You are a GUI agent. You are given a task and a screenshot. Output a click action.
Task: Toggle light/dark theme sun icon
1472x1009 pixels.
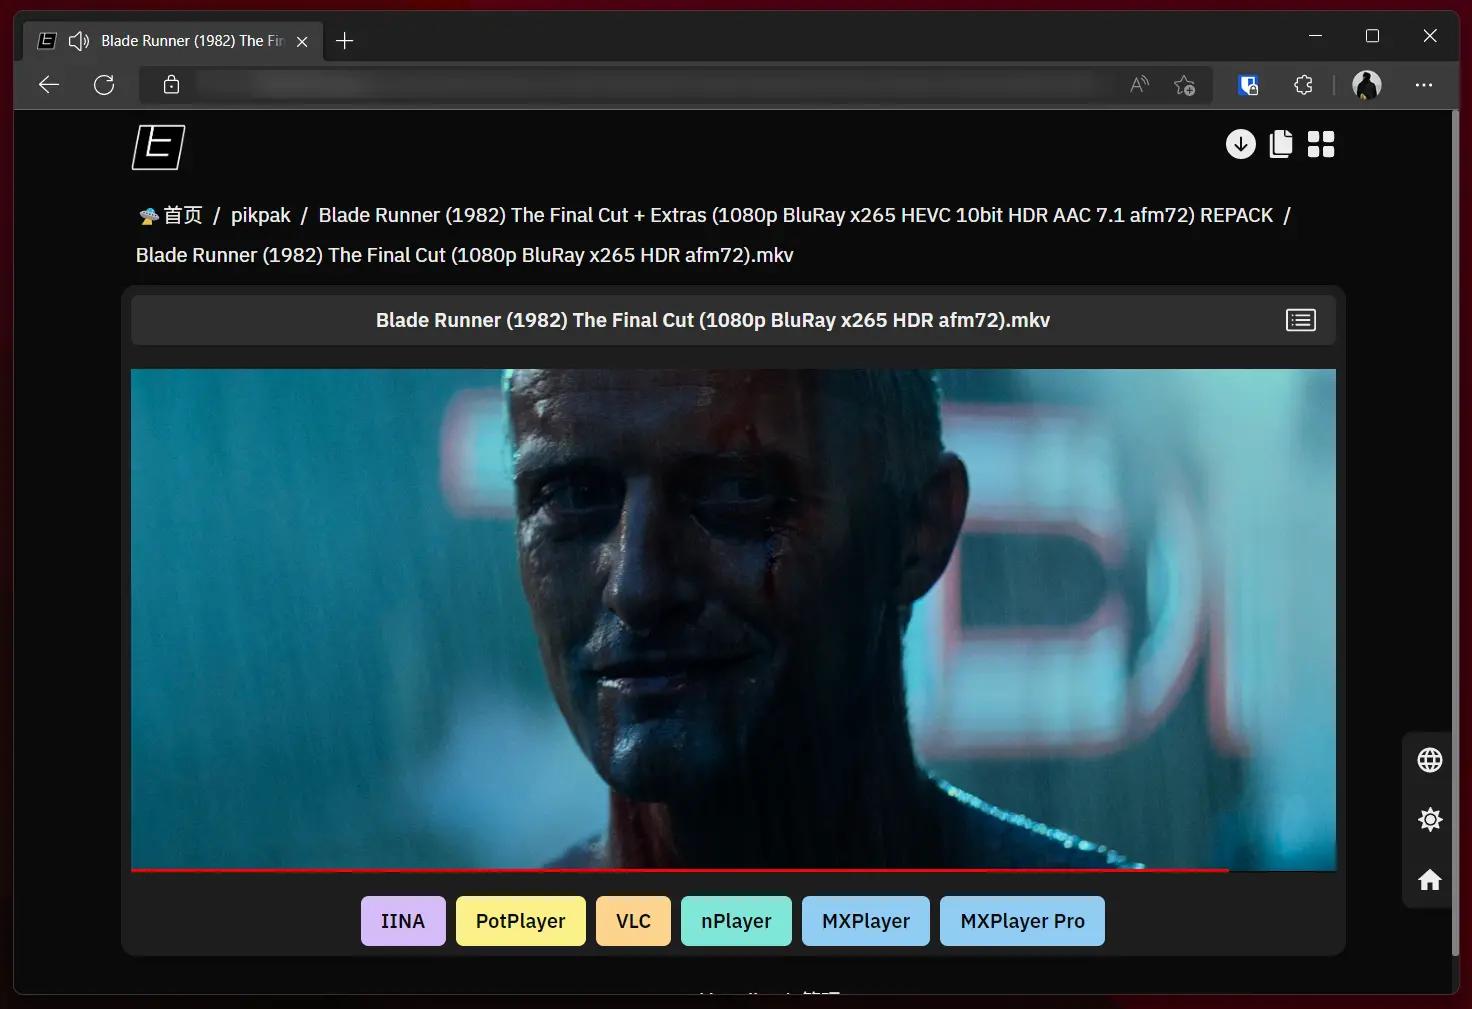(1430, 820)
